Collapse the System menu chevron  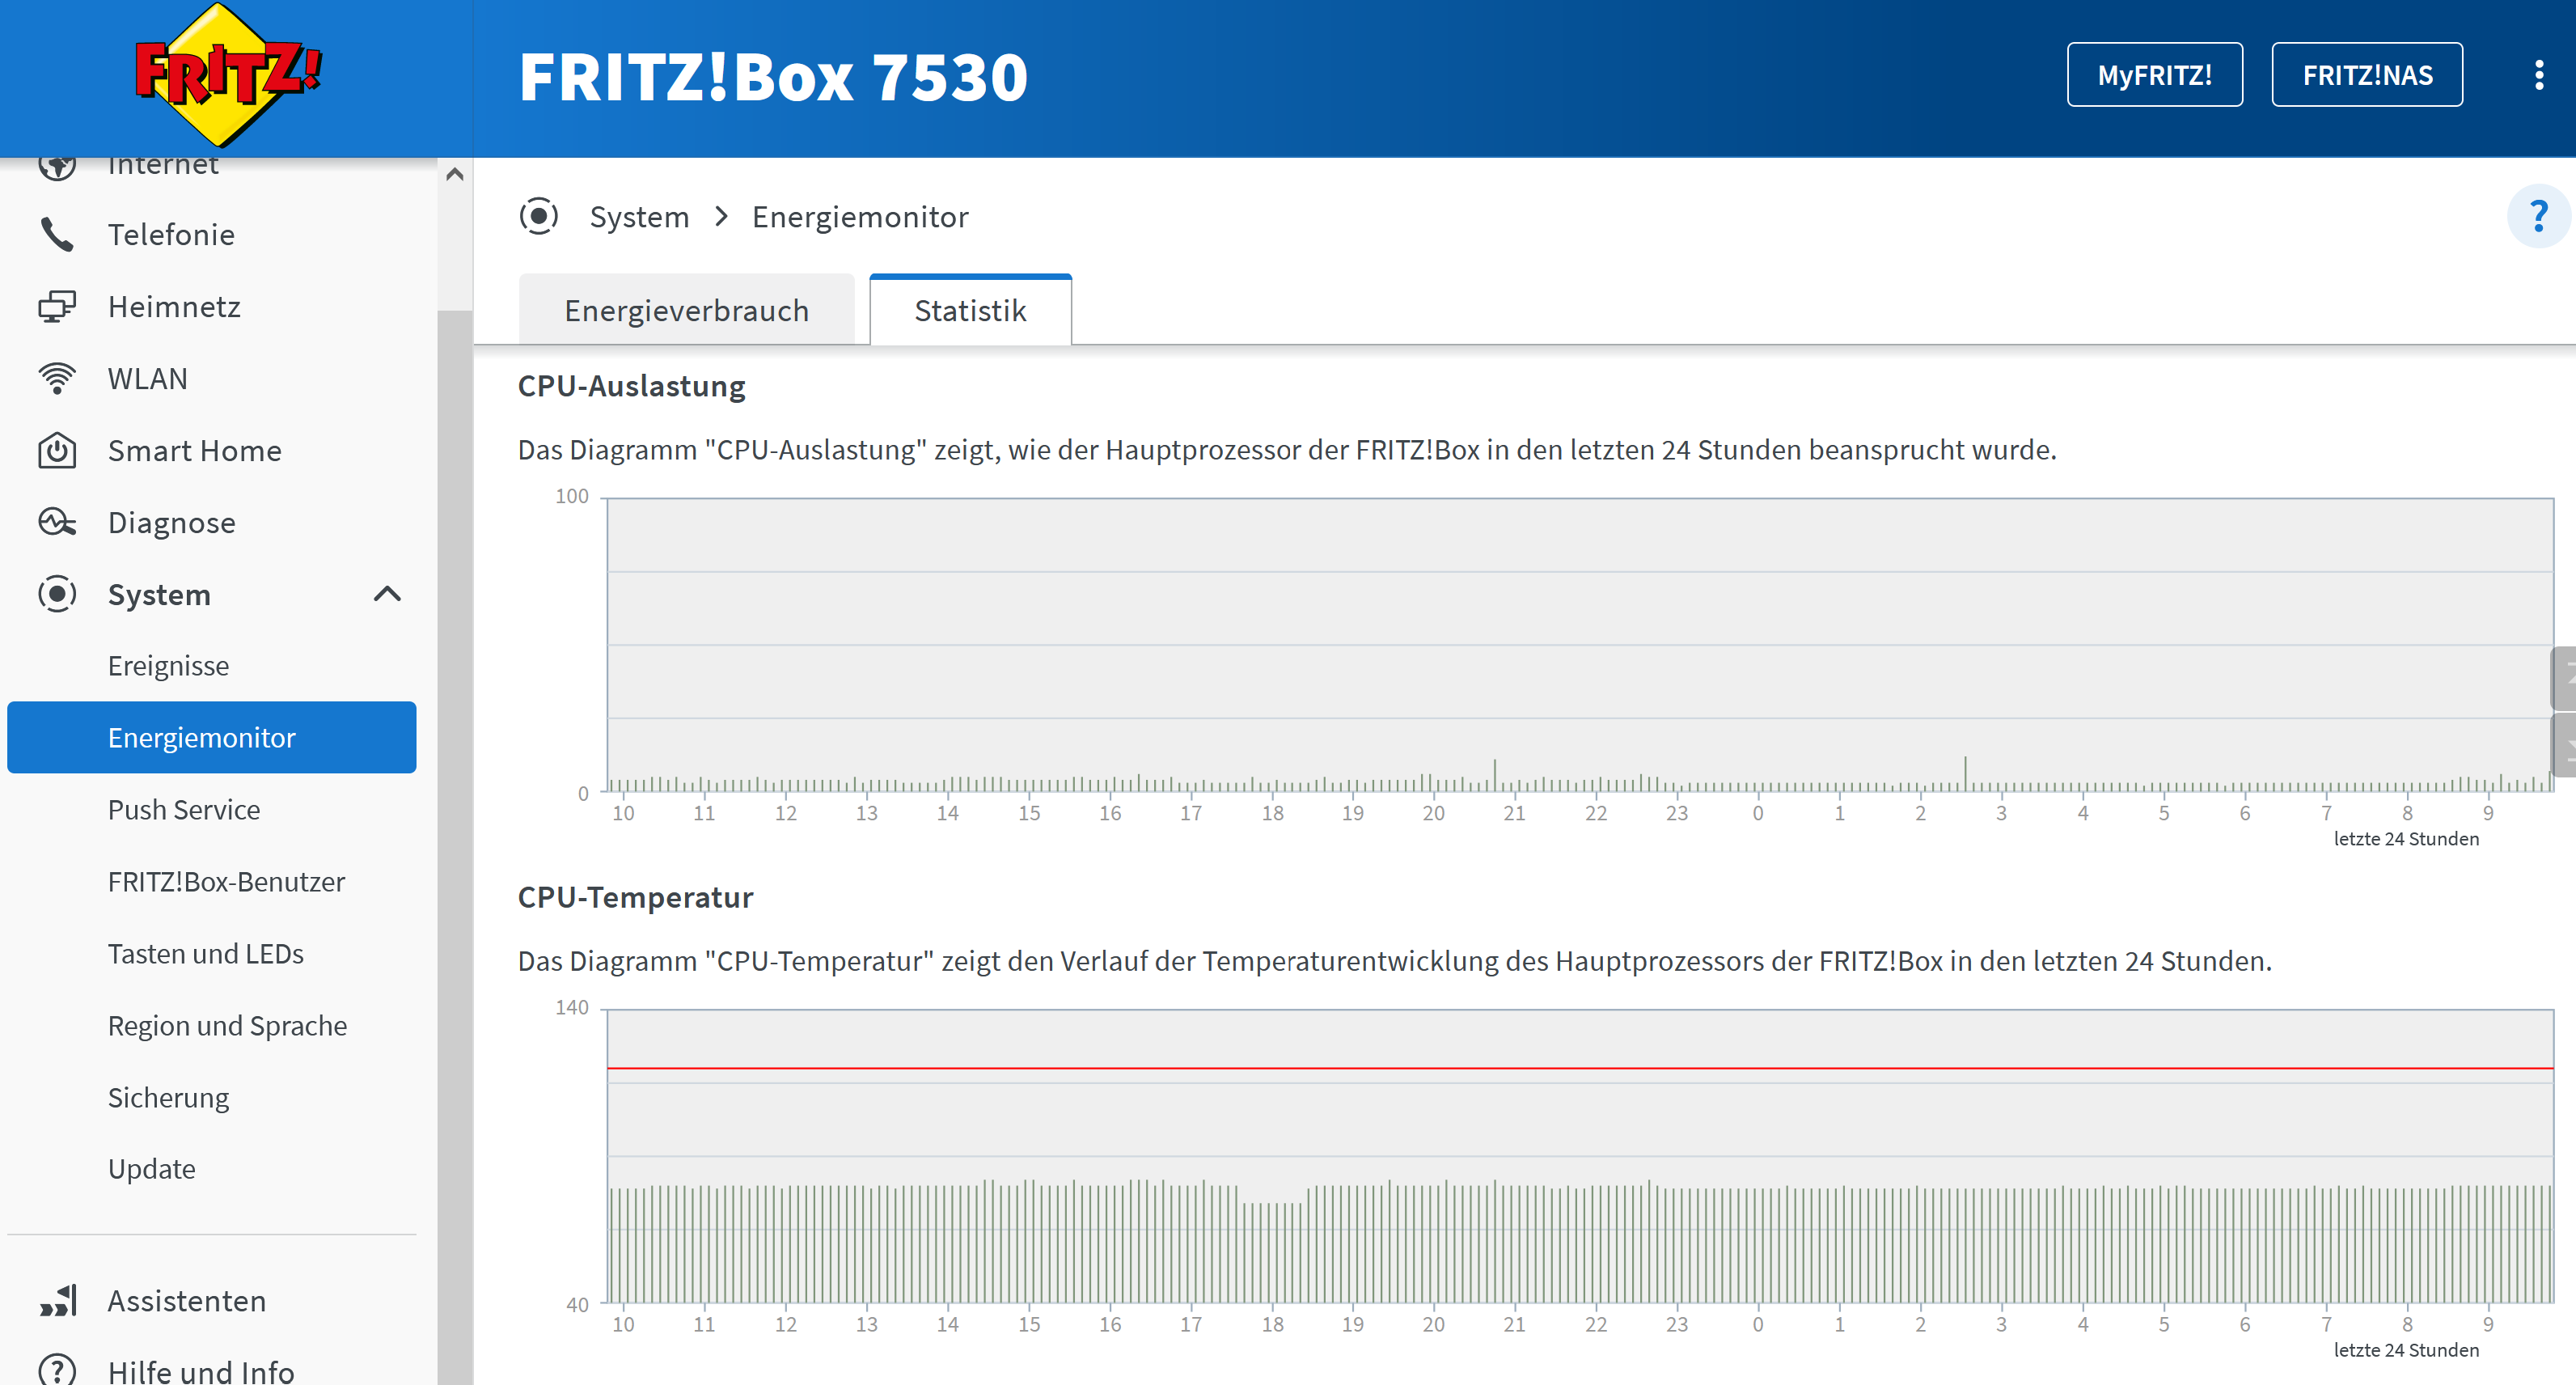pyautogui.click(x=387, y=595)
